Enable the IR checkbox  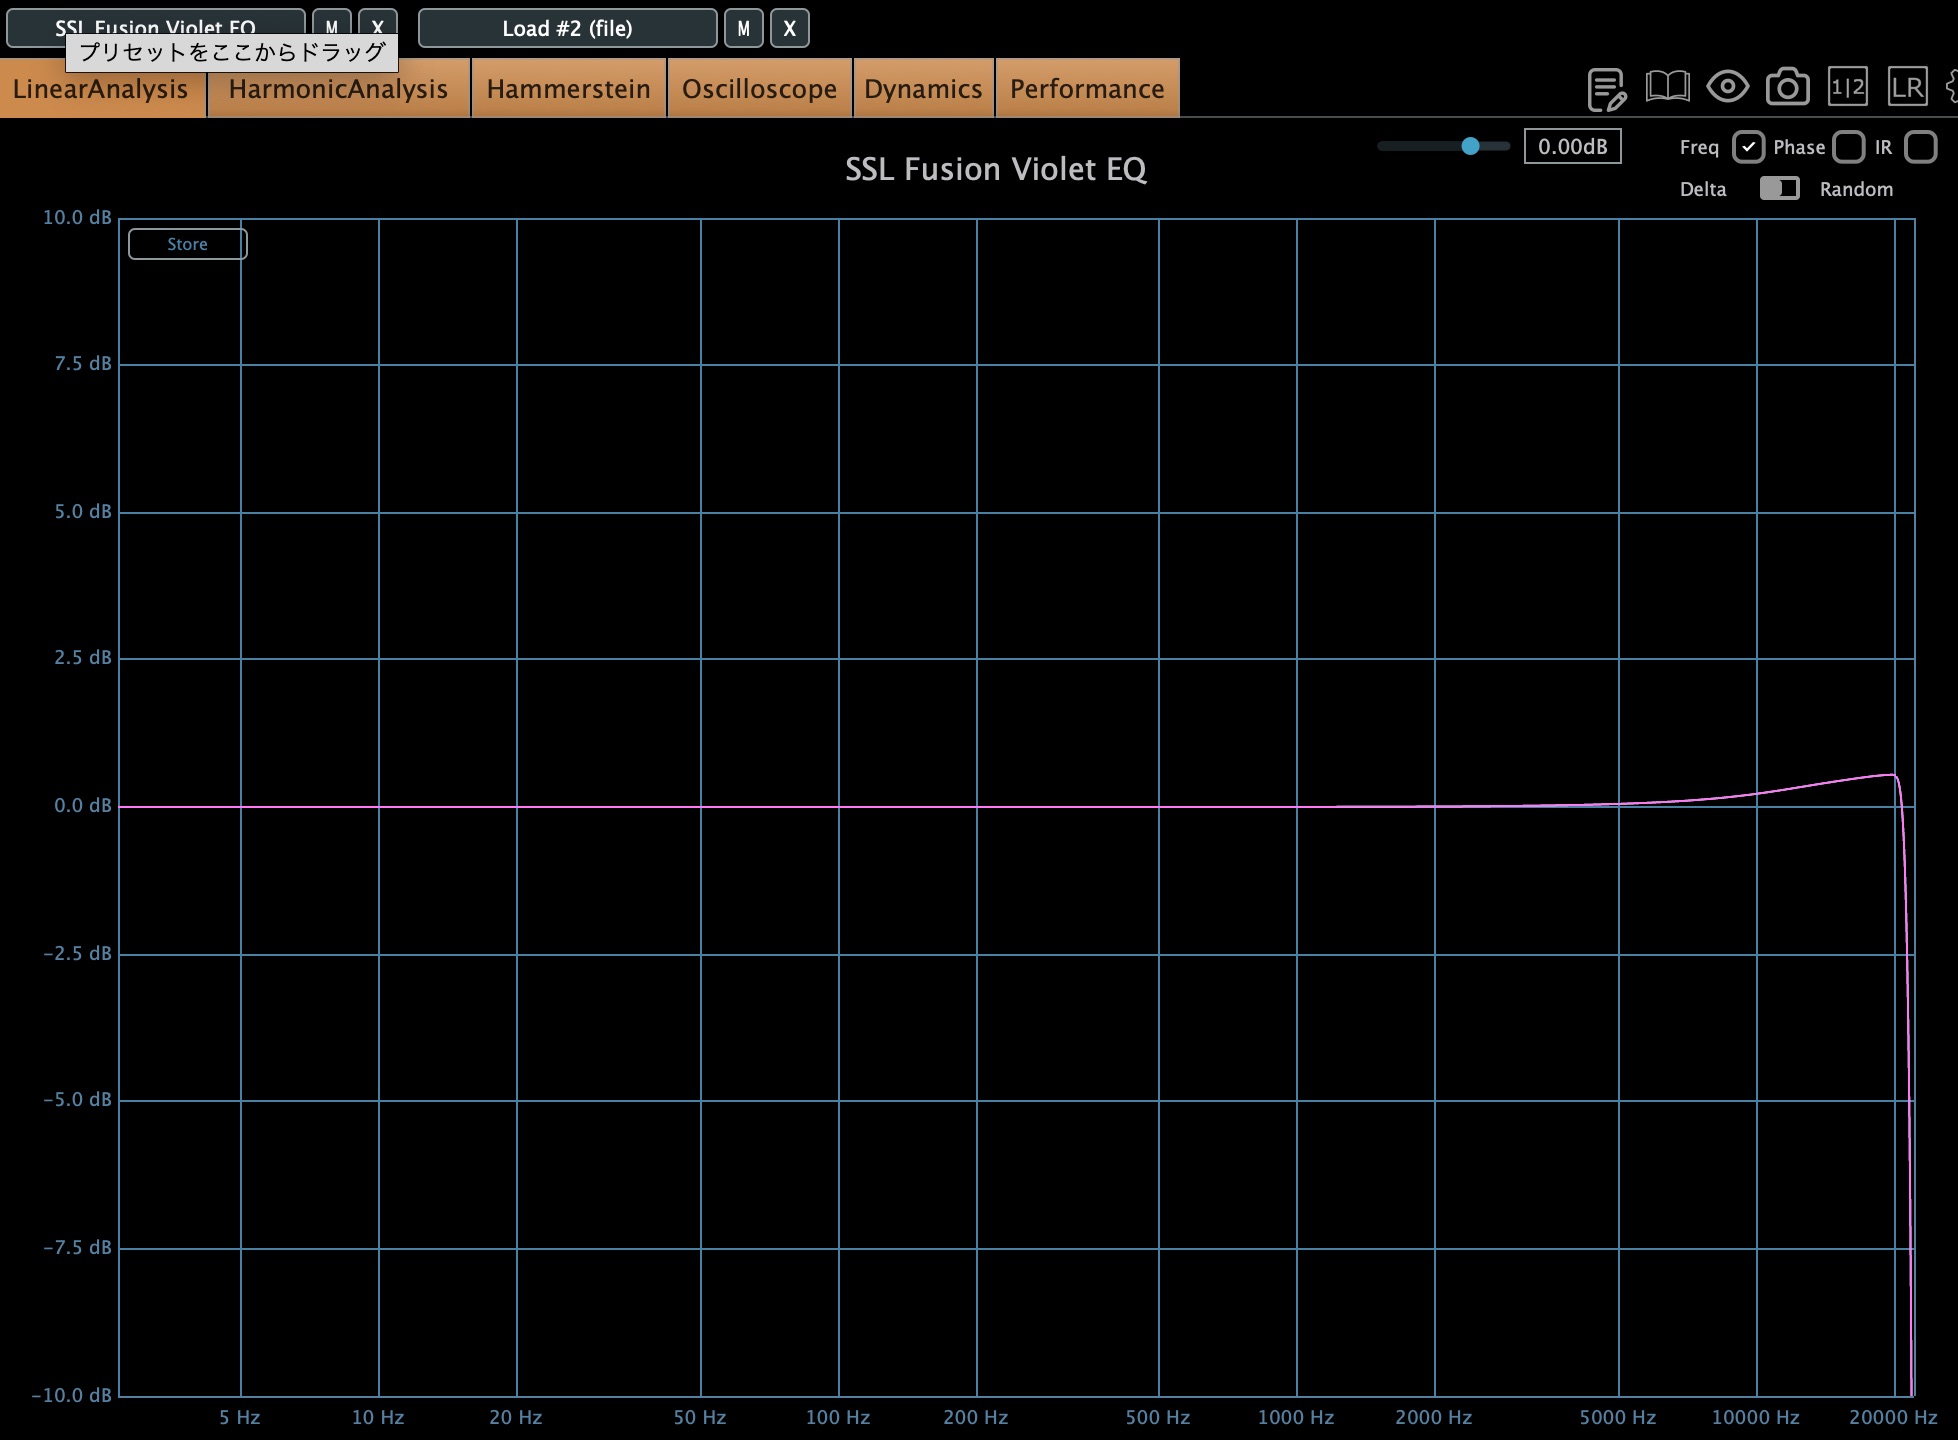[1920, 147]
